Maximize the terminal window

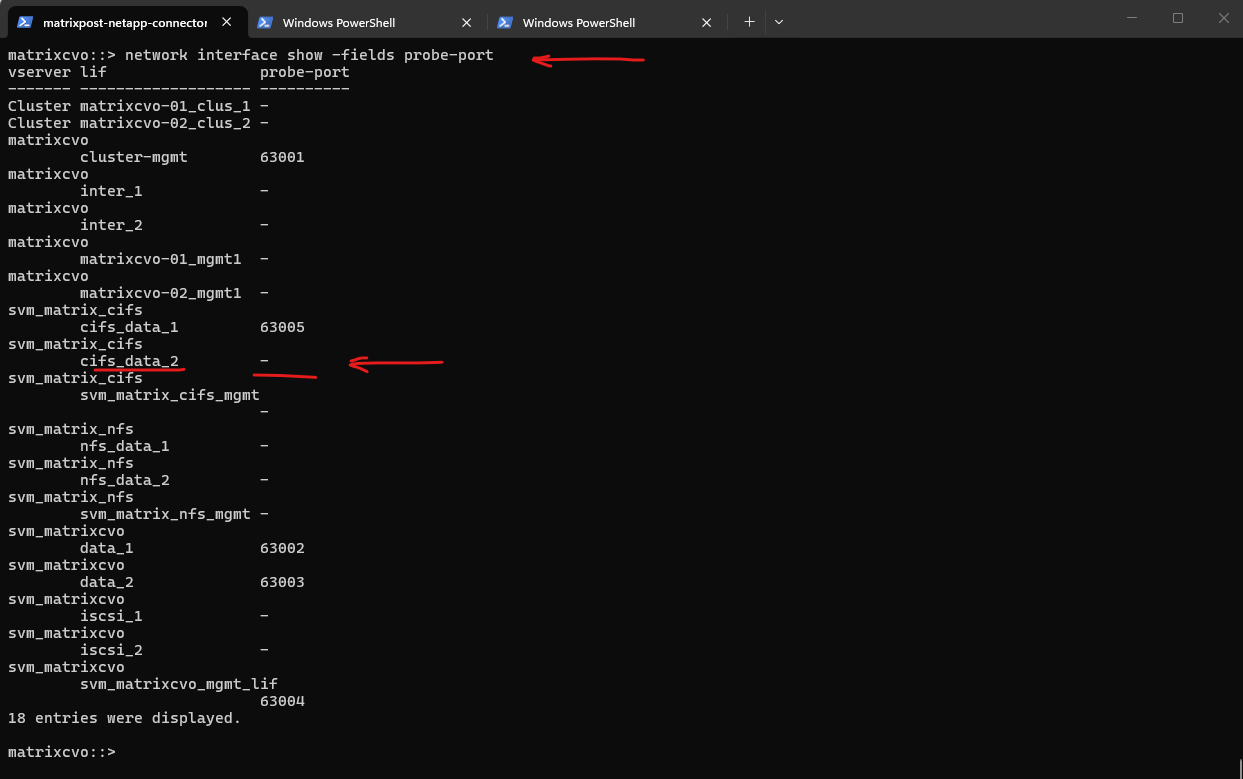[1178, 18]
